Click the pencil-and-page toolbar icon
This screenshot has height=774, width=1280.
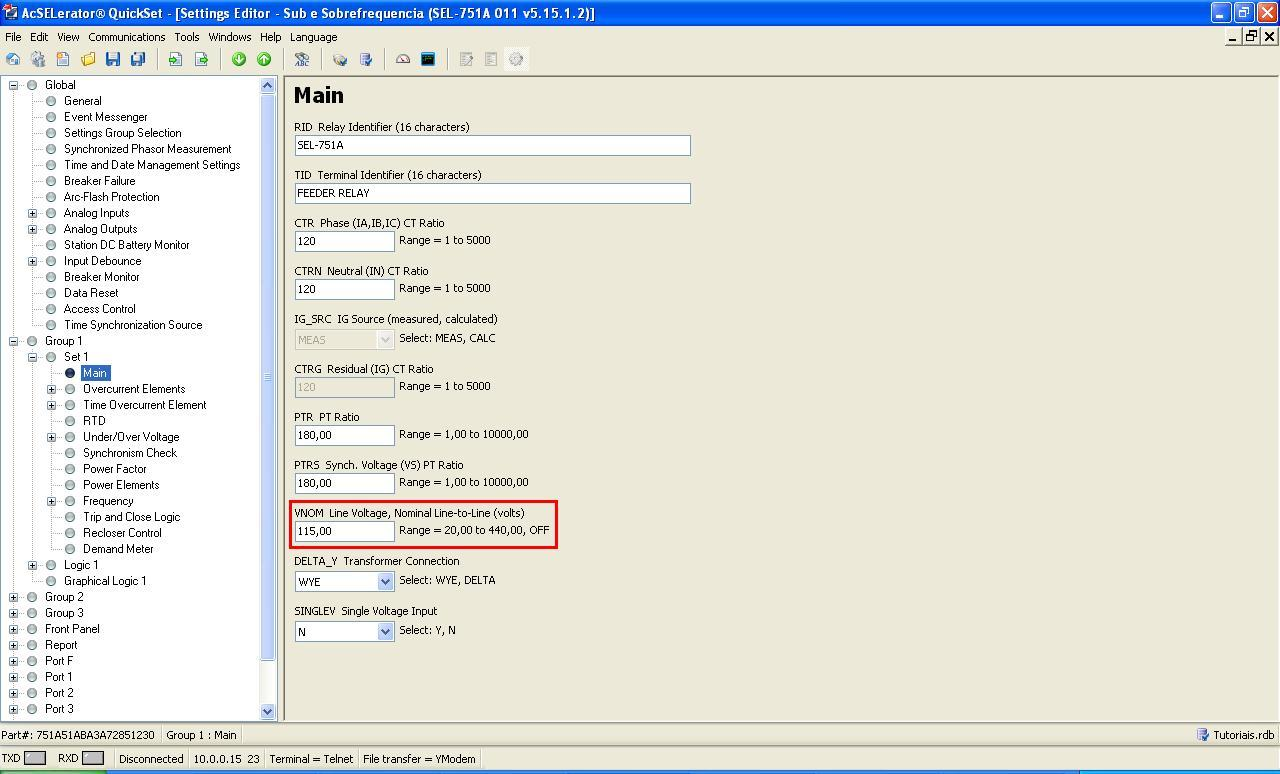click(x=466, y=59)
